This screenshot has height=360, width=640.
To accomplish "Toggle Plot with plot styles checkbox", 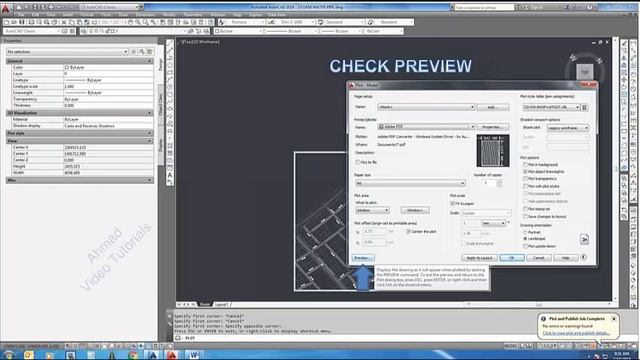I will tap(526, 186).
